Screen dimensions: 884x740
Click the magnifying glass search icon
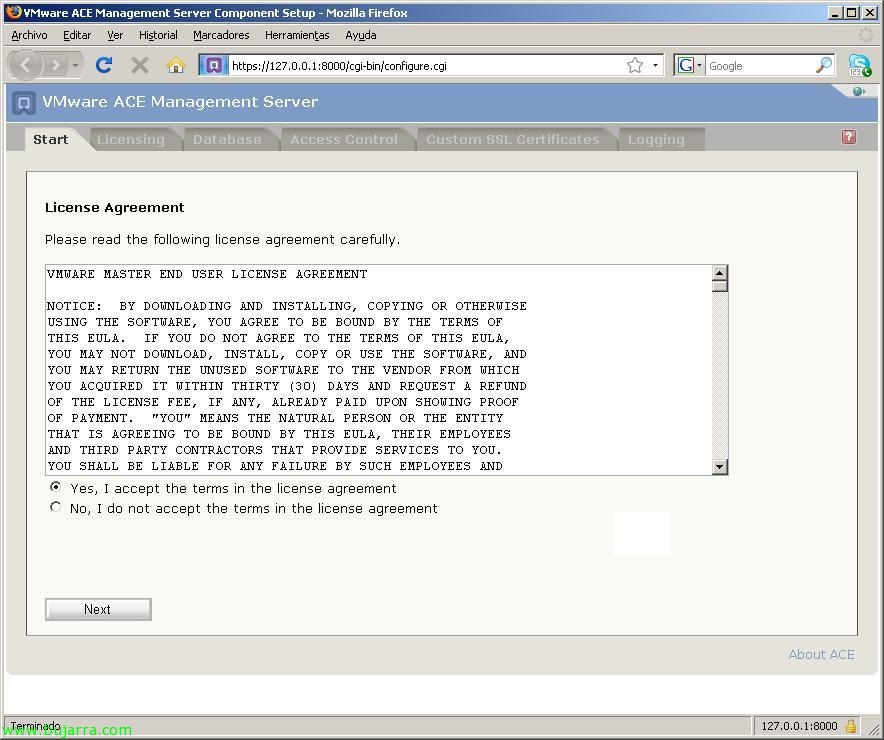point(824,65)
